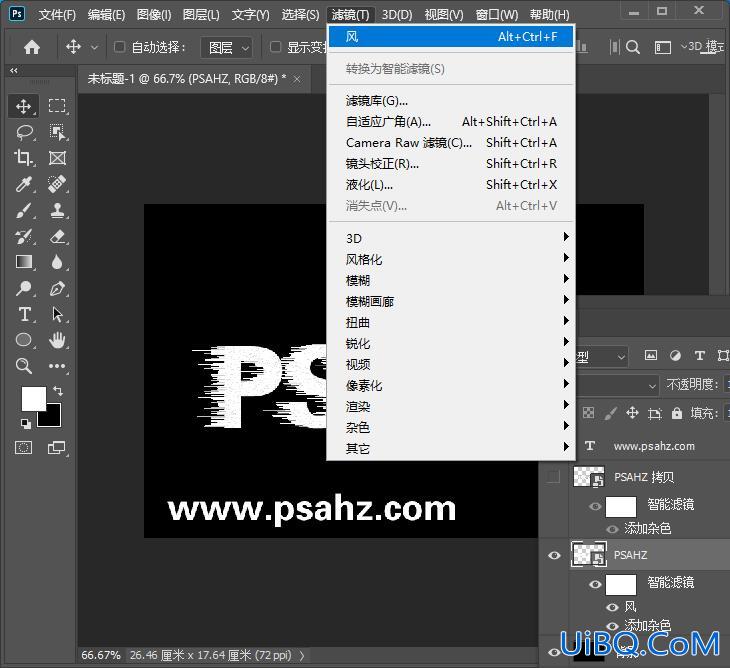730x668 pixels.
Task: Open the workspace switcher icon
Action: point(663,47)
